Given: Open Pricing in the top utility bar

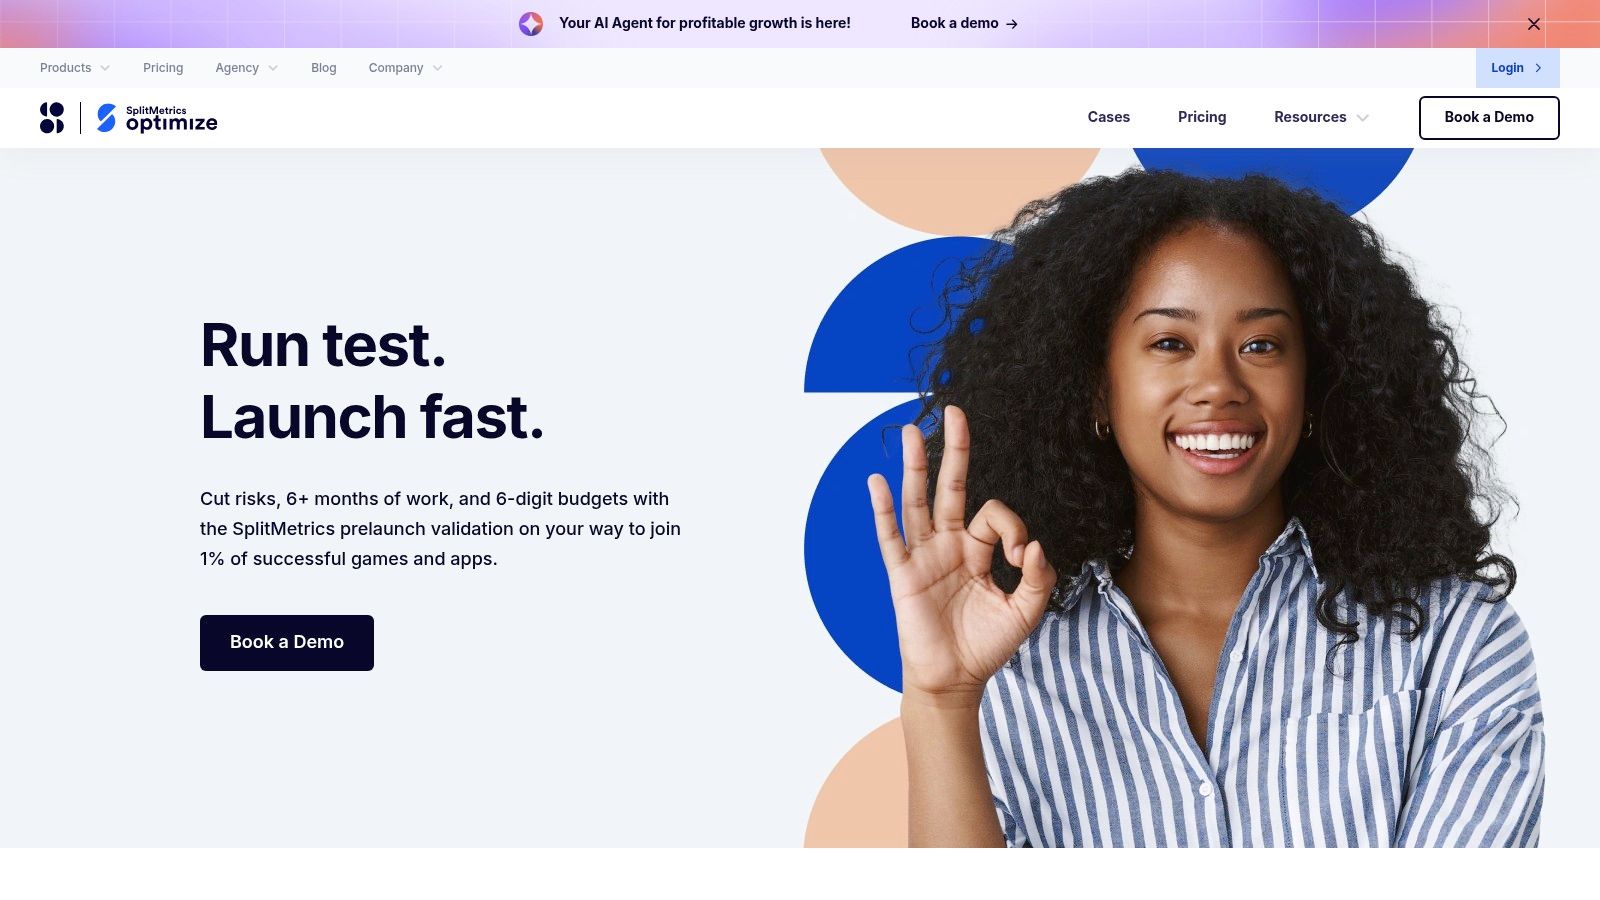Looking at the screenshot, I should click(163, 68).
